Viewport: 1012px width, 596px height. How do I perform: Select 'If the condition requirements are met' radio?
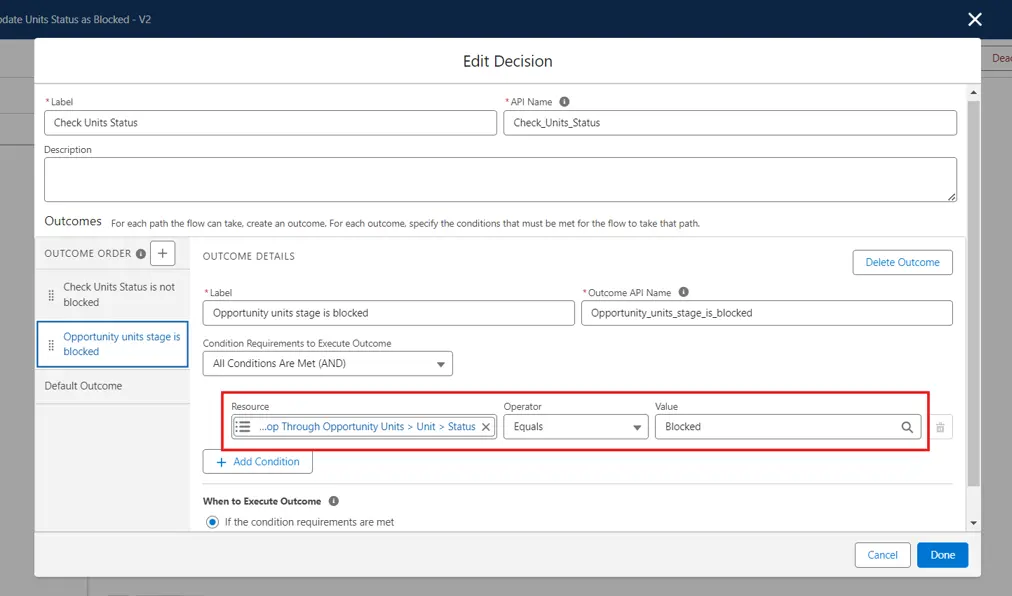click(x=211, y=522)
